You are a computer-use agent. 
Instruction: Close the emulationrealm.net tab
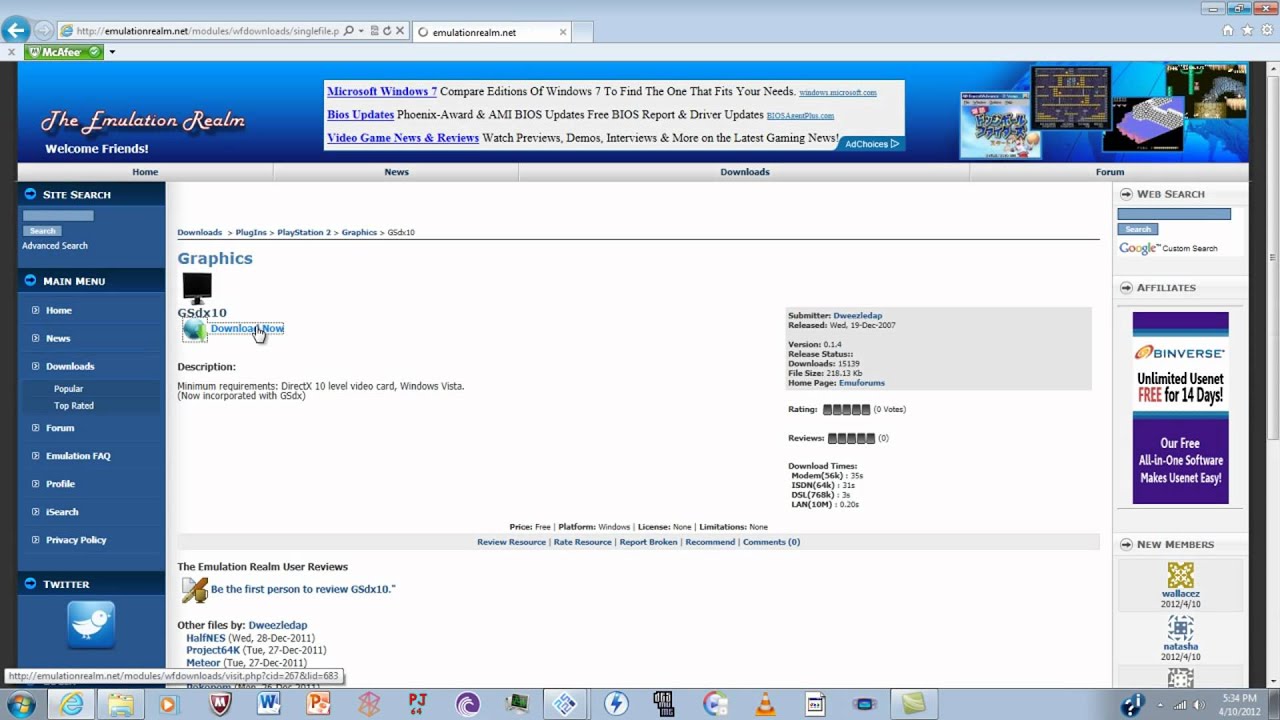563,32
